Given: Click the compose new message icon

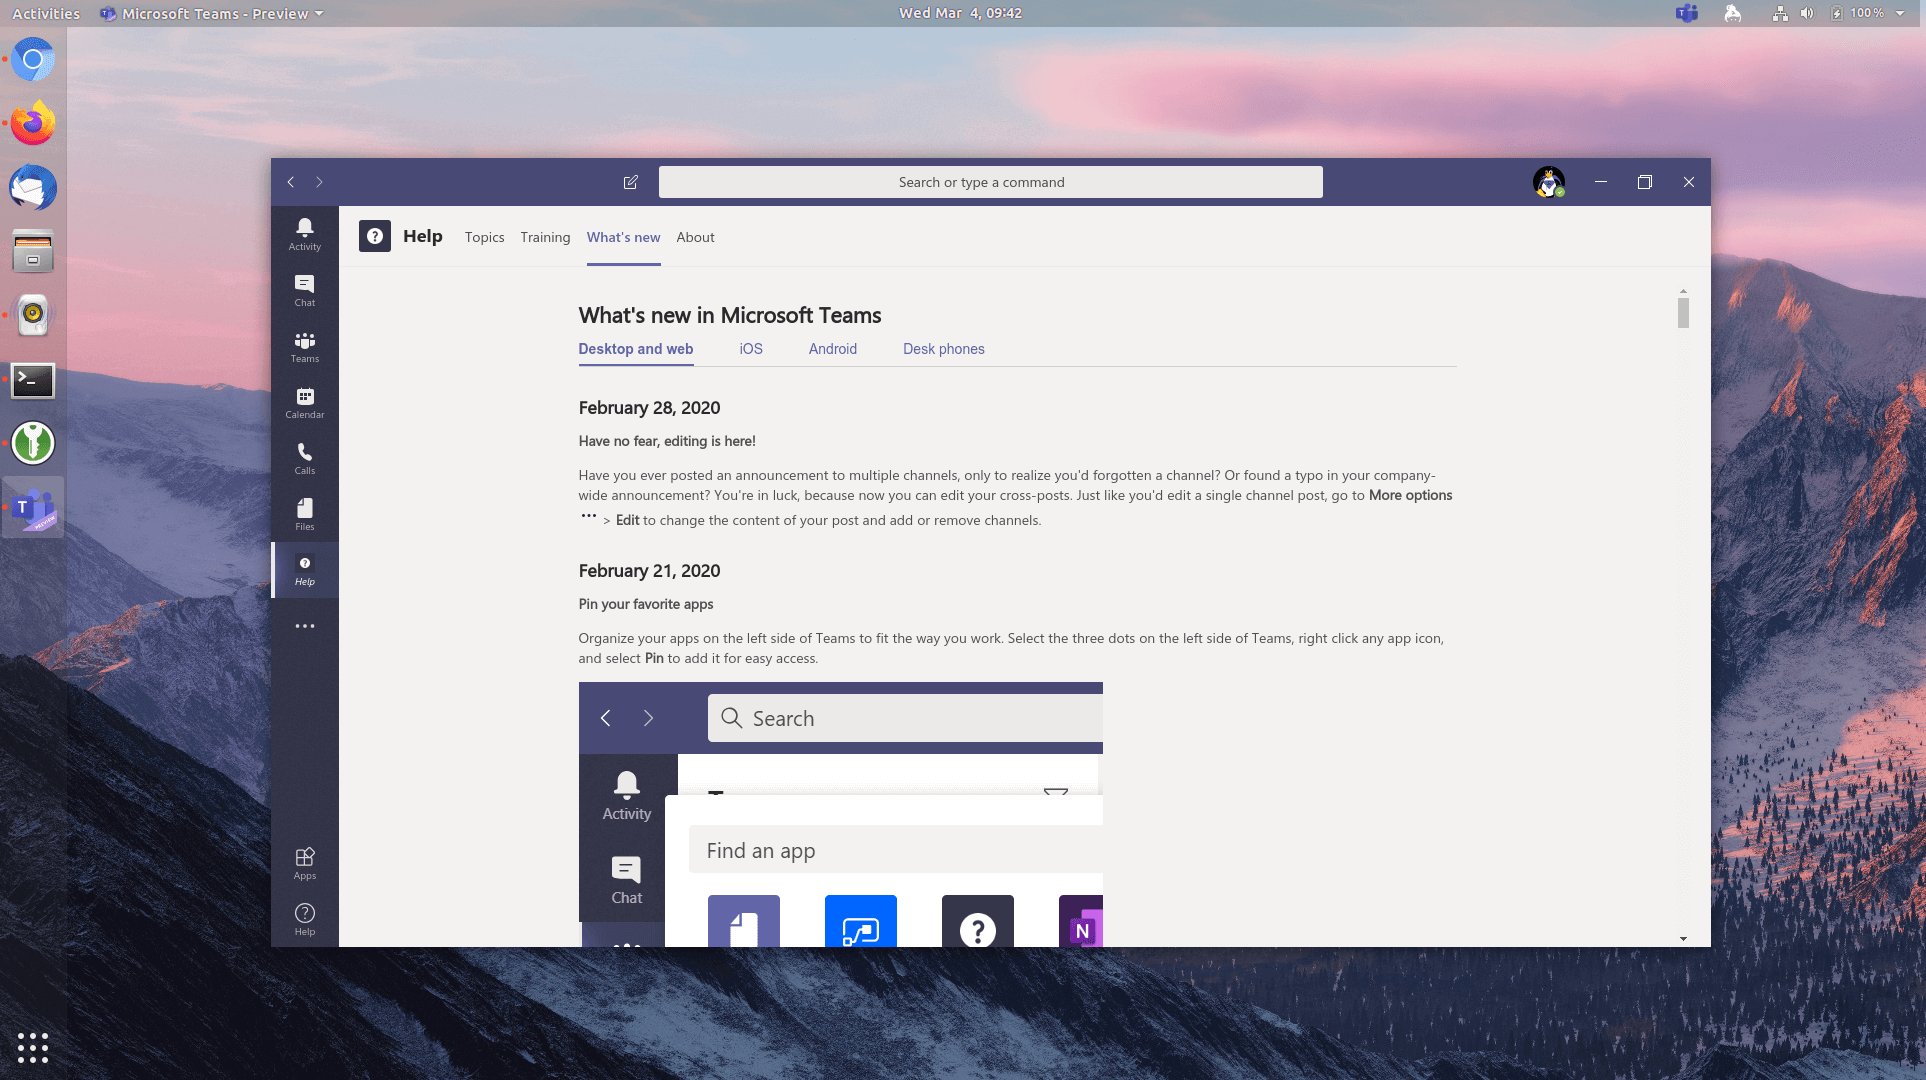Looking at the screenshot, I should click(631, 181).
